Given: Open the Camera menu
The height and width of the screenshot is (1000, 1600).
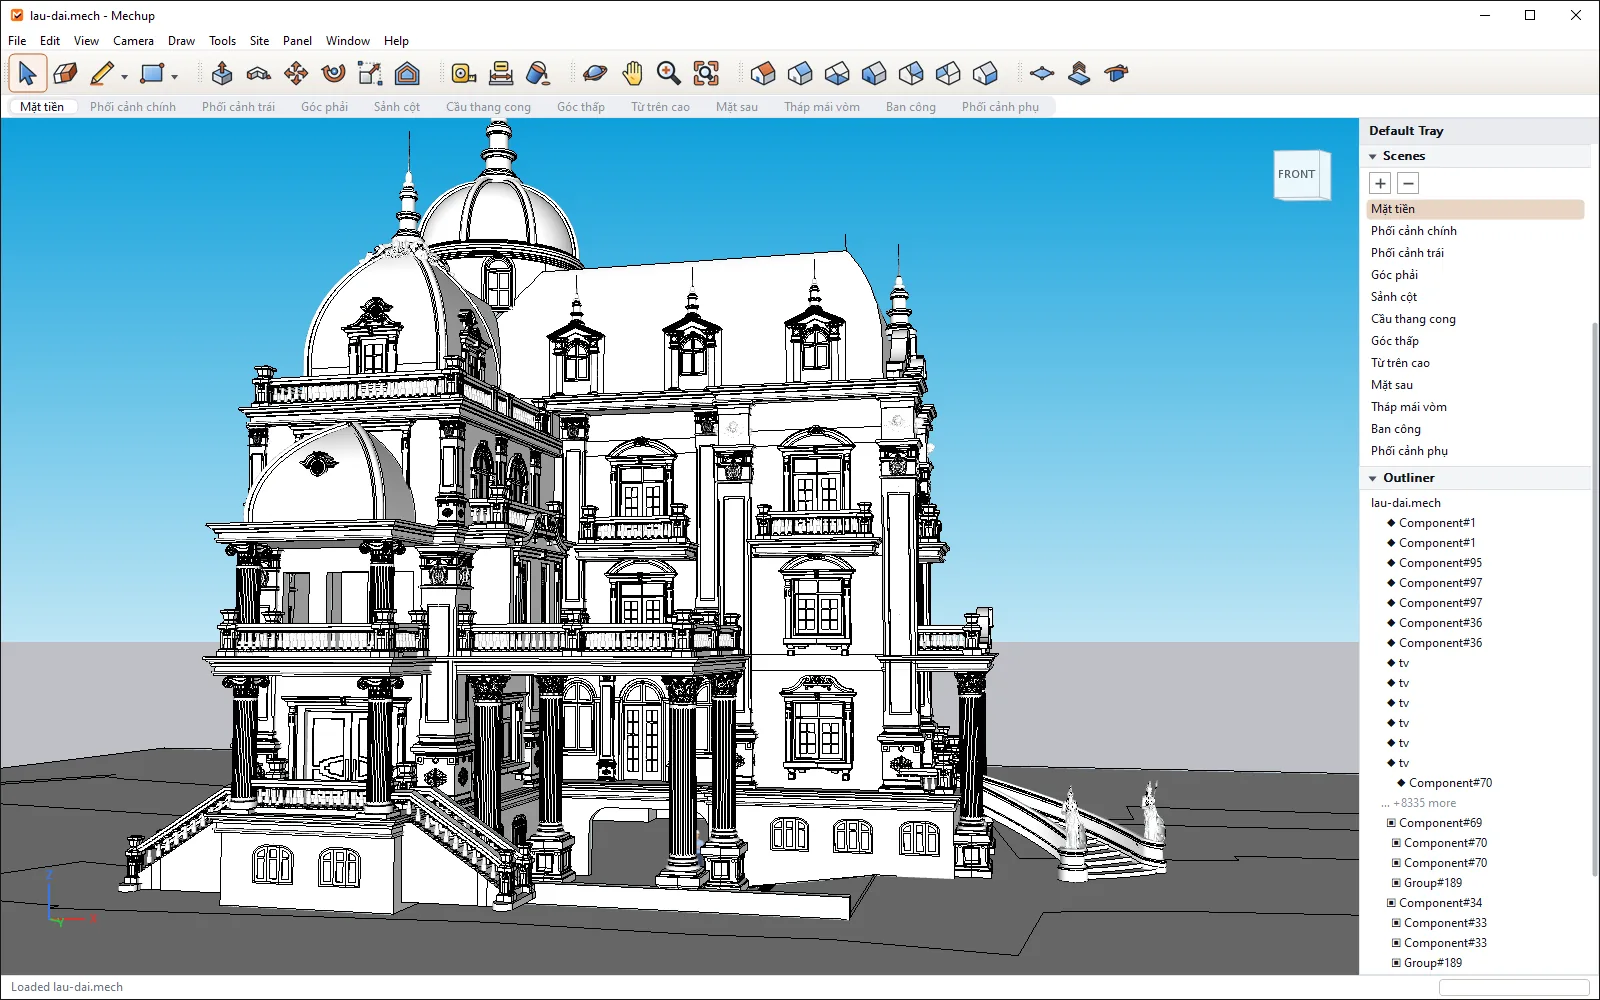Looking at the screenshot, I should 133,41.
